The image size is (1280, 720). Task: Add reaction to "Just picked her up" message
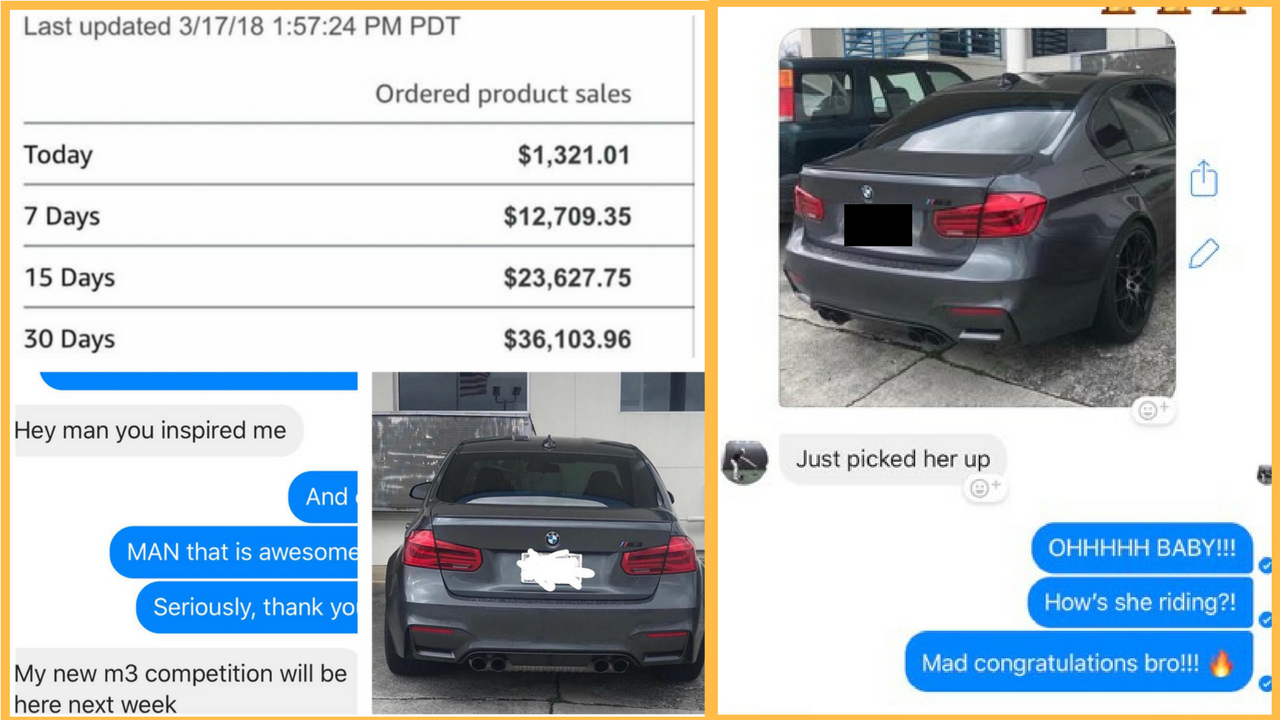(x=985, y=488)
